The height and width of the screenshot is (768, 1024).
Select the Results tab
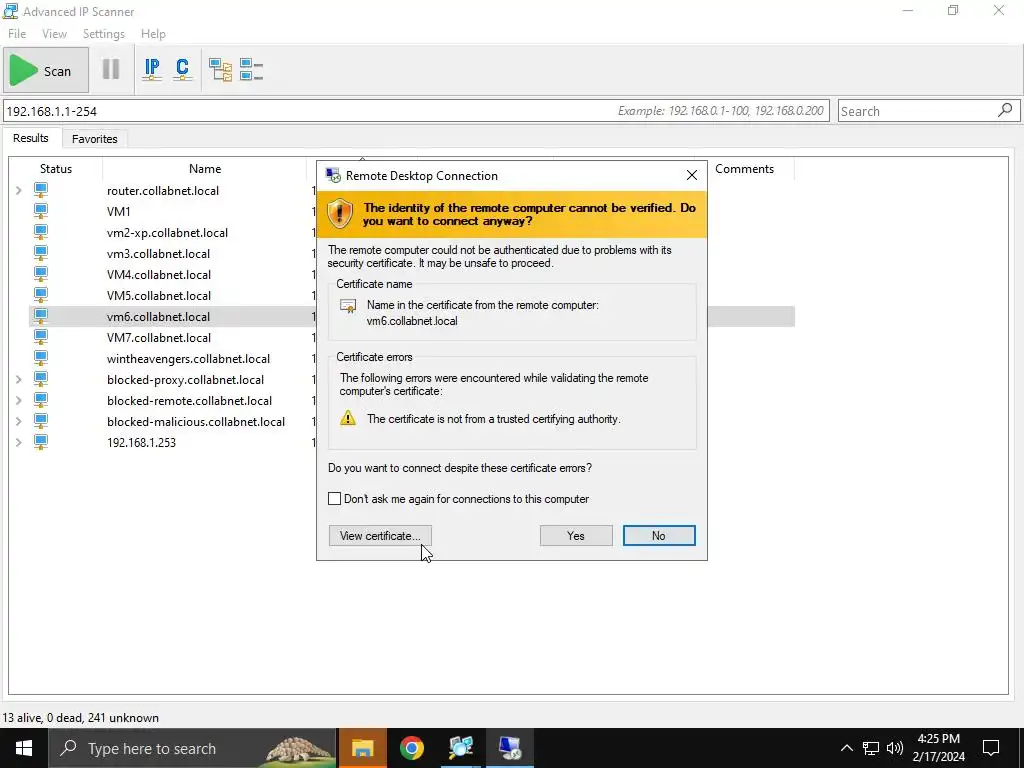(x=31, y=138)
